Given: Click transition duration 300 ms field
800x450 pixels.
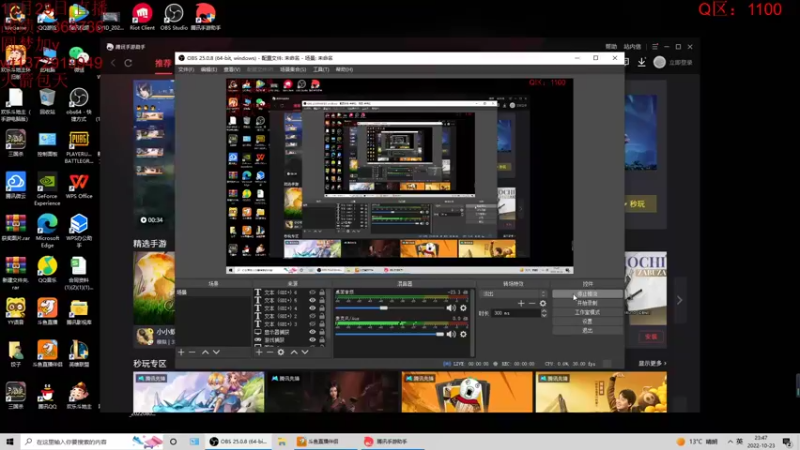Looking at the screenshot, I should (516, 313).
